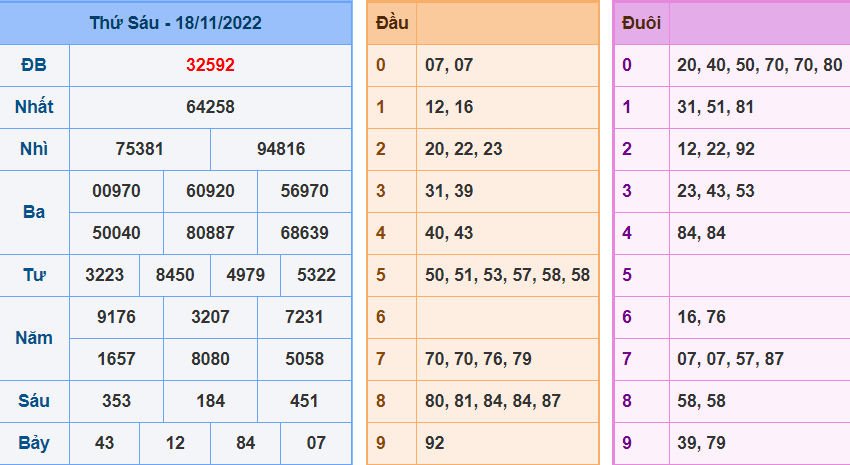This screenshot has width=850, height=465.
Task: Select Nhì prize number 94816
Action: coord(281,149)
